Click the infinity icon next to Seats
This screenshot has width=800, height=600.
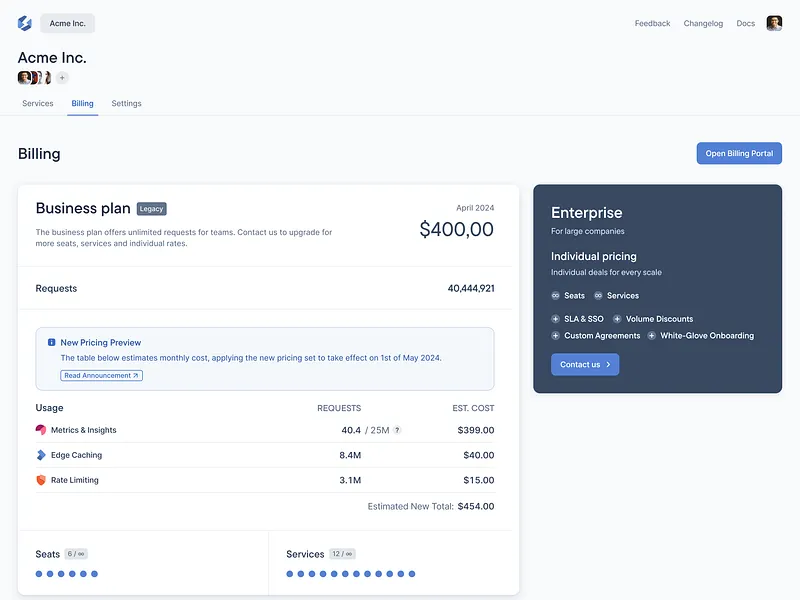coord(556,296)
